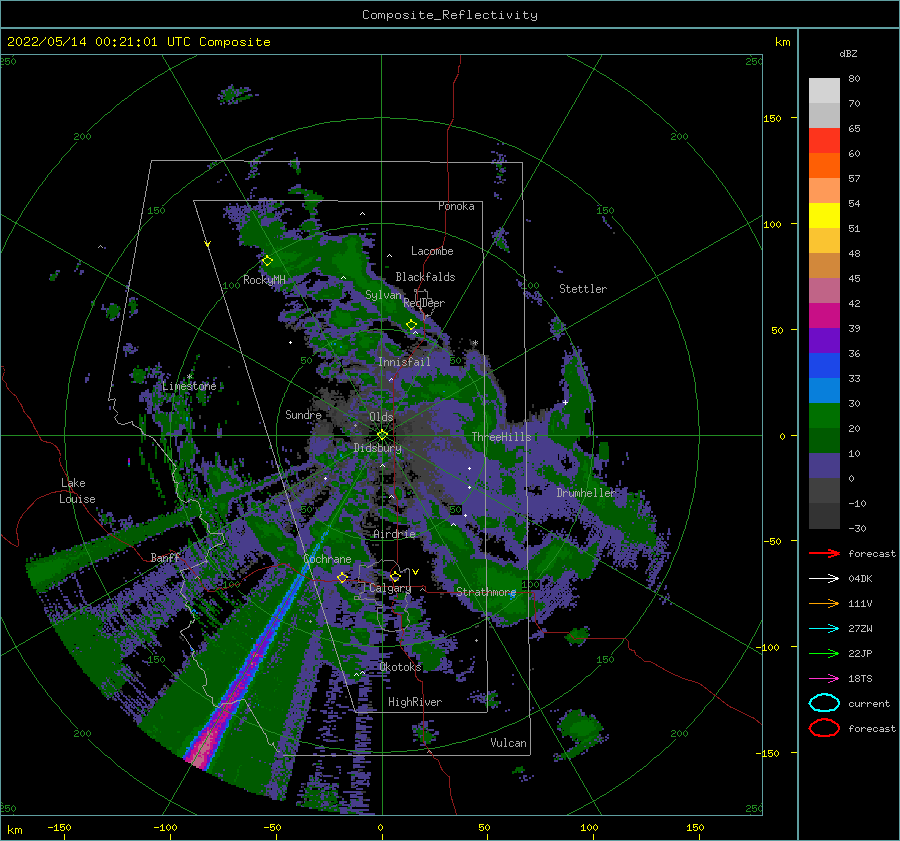Pick the bright green swatch between 30 and 20

[824, 415]
